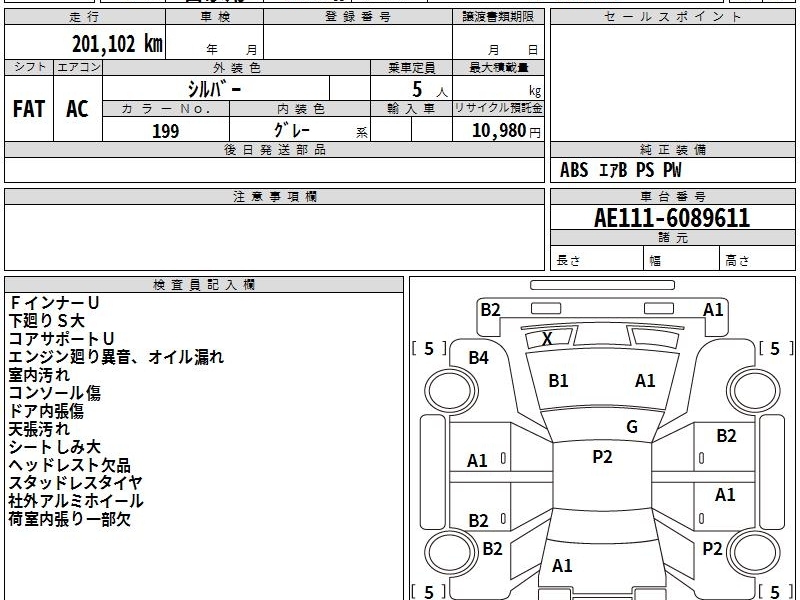Select inspector note 下廻りS大
Screen dimensions: 800x600
pyautogui.click(x=46, y=321)
